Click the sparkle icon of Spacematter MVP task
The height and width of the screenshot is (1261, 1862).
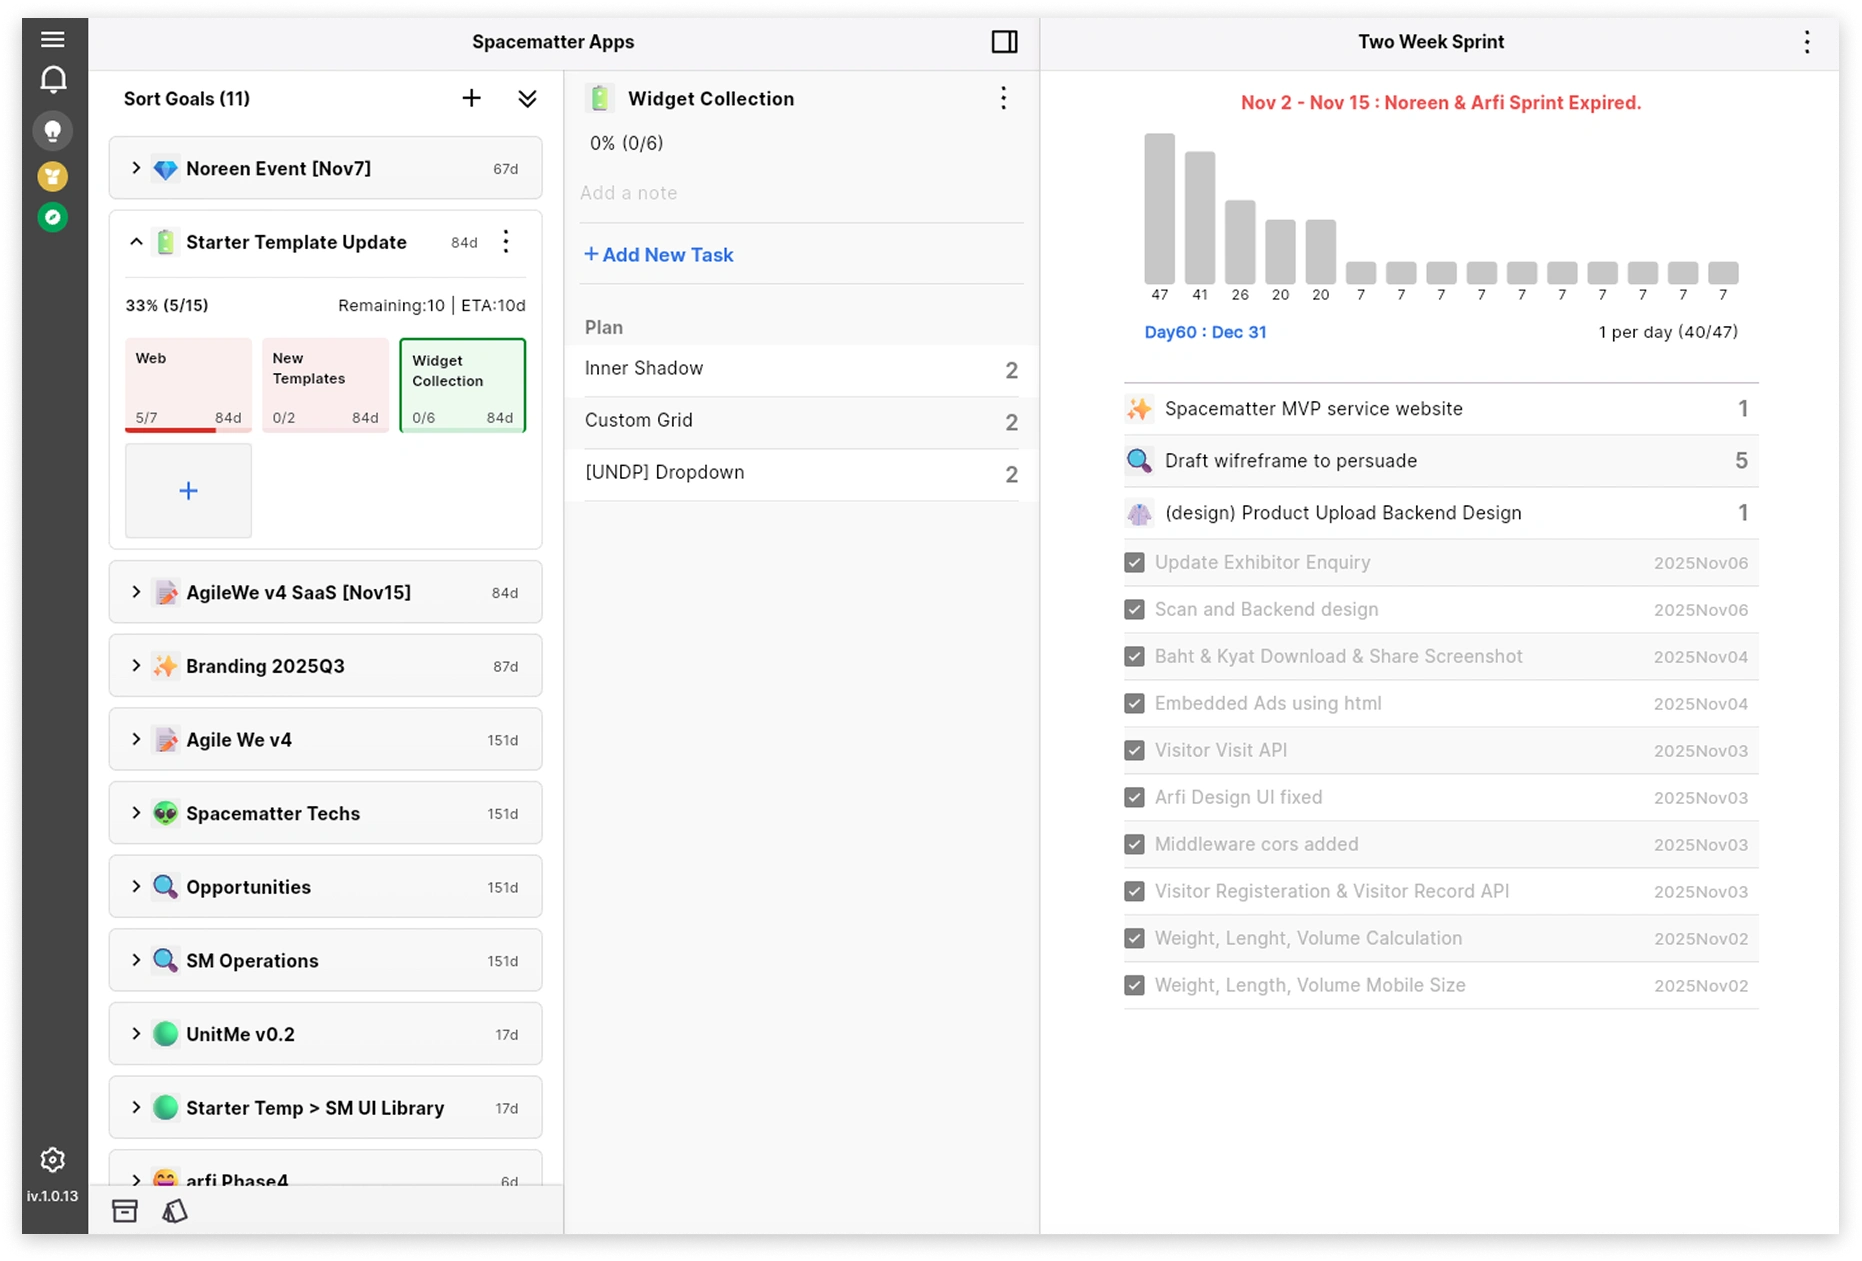point(1139,409)
